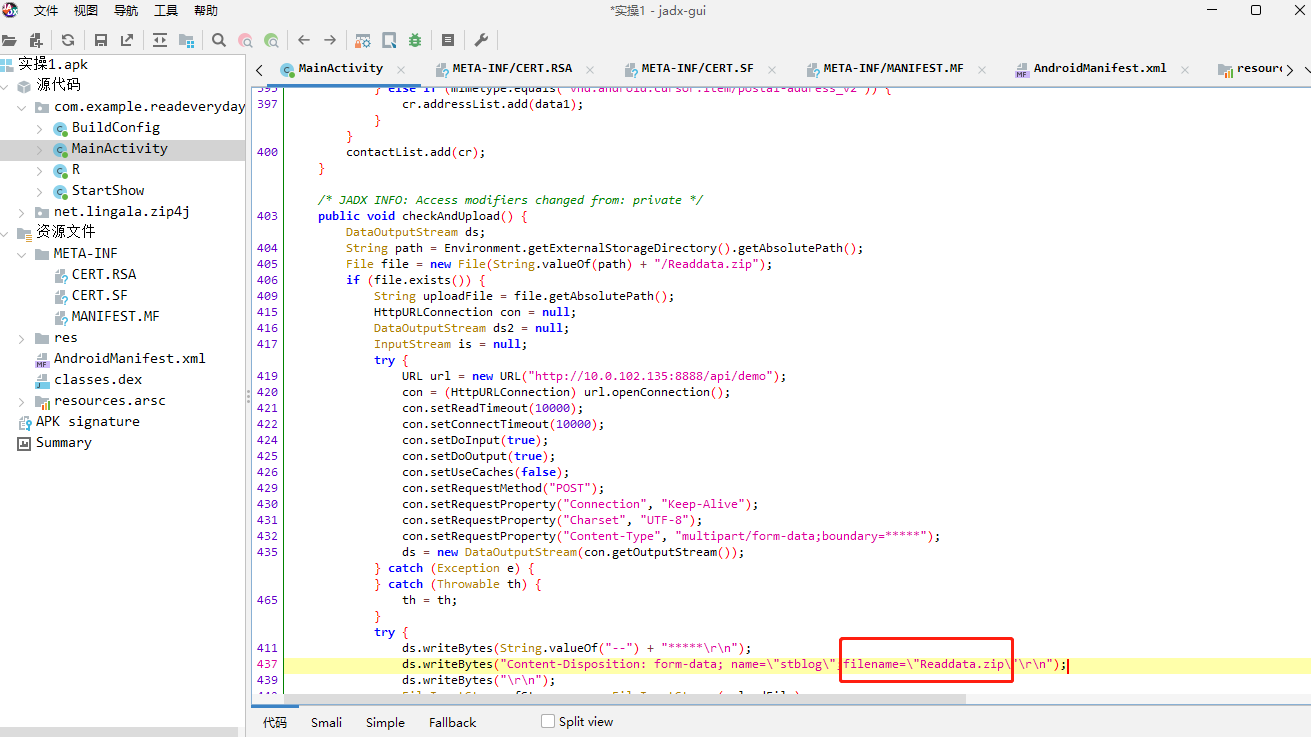Click the export project toolbar icon
This screenshot has height=737, width=1311.
pyautogui.click(x=127, y=41)
